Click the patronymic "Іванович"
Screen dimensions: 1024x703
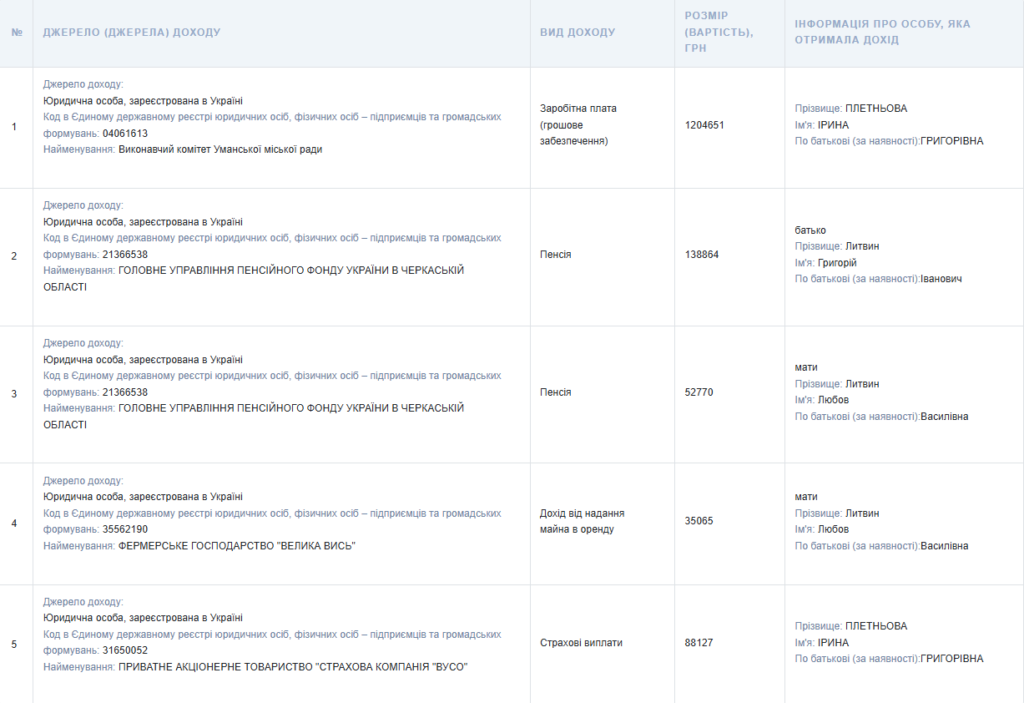click(x=941, y=279)
